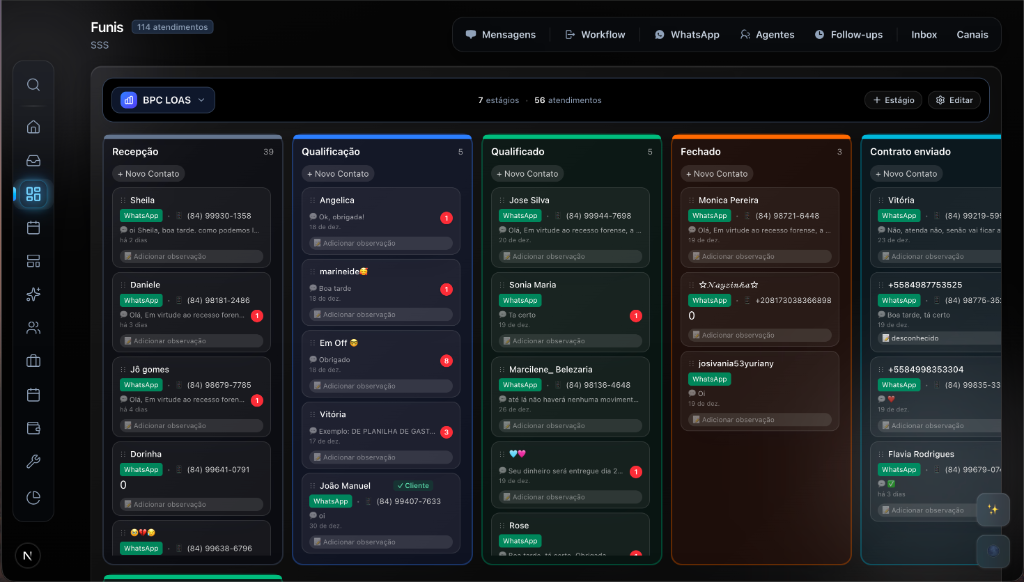Open the BPC LOAS funnel dropdown
Viewport: 1024px width, 582px height.
tap(162, 100)
